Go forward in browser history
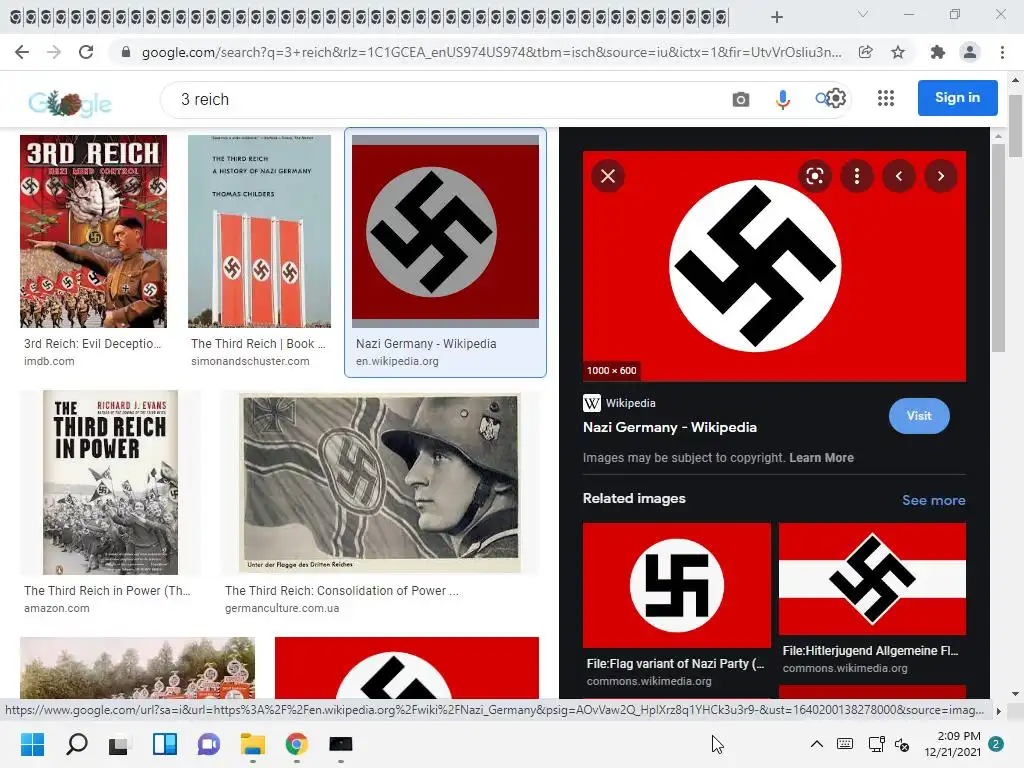 point(54,52)
